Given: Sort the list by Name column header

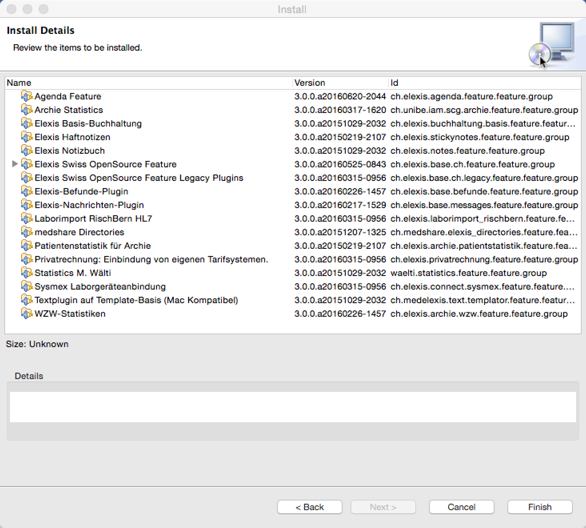Looking at the screenshot, I should [148, 83].
